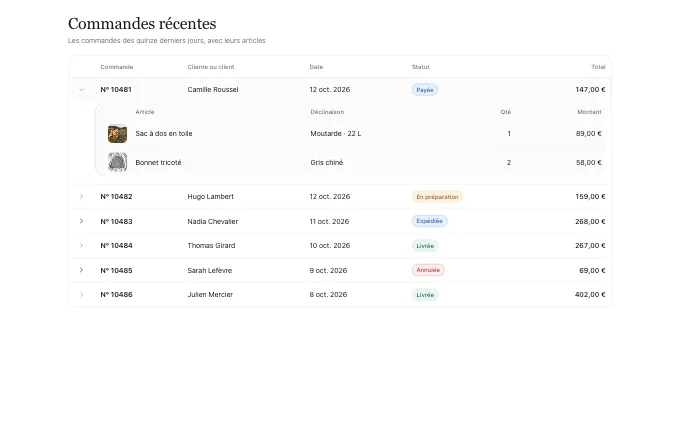Click the Déclinaison sub-table header
The width and height of the screenshot is (680, 425).
(x=327, y=112)
